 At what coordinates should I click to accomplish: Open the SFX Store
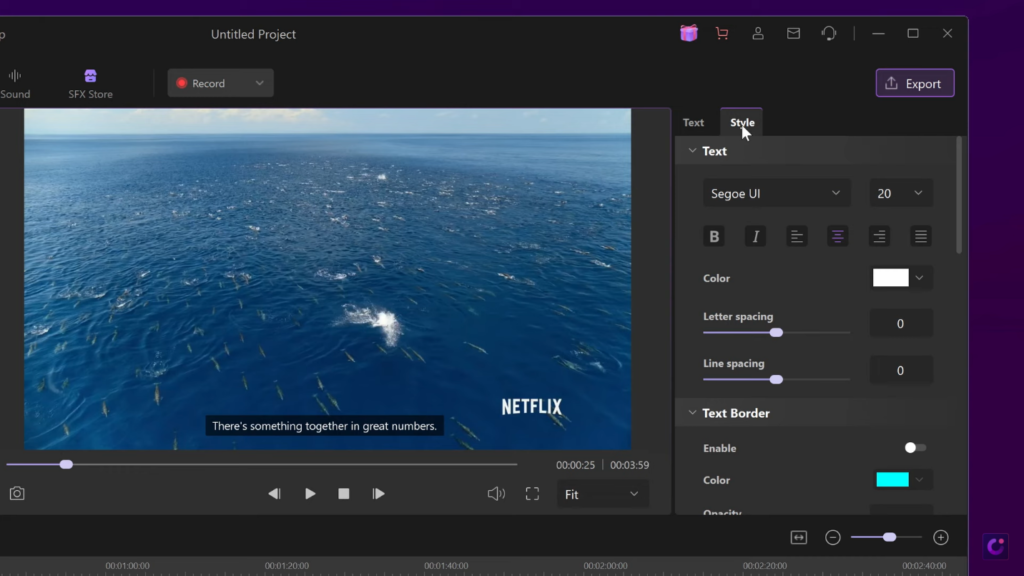[x=90, y=84]
